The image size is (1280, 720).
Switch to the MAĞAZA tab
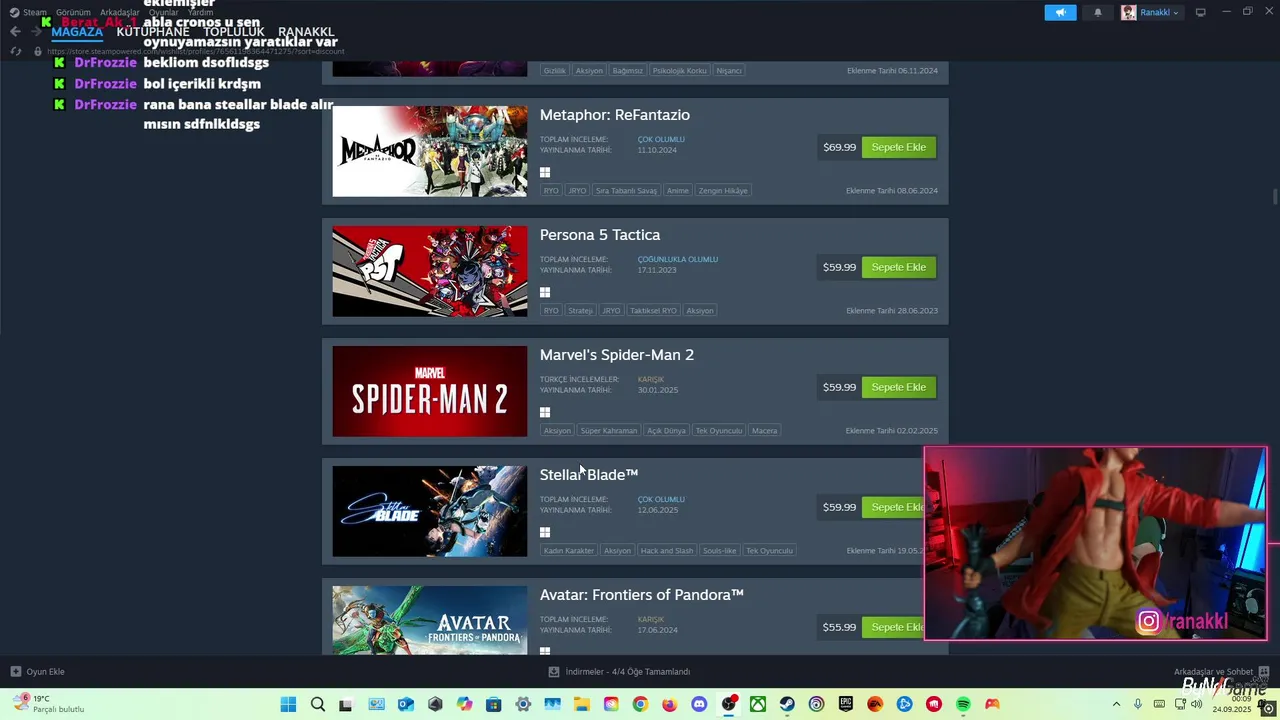(77, 32)
